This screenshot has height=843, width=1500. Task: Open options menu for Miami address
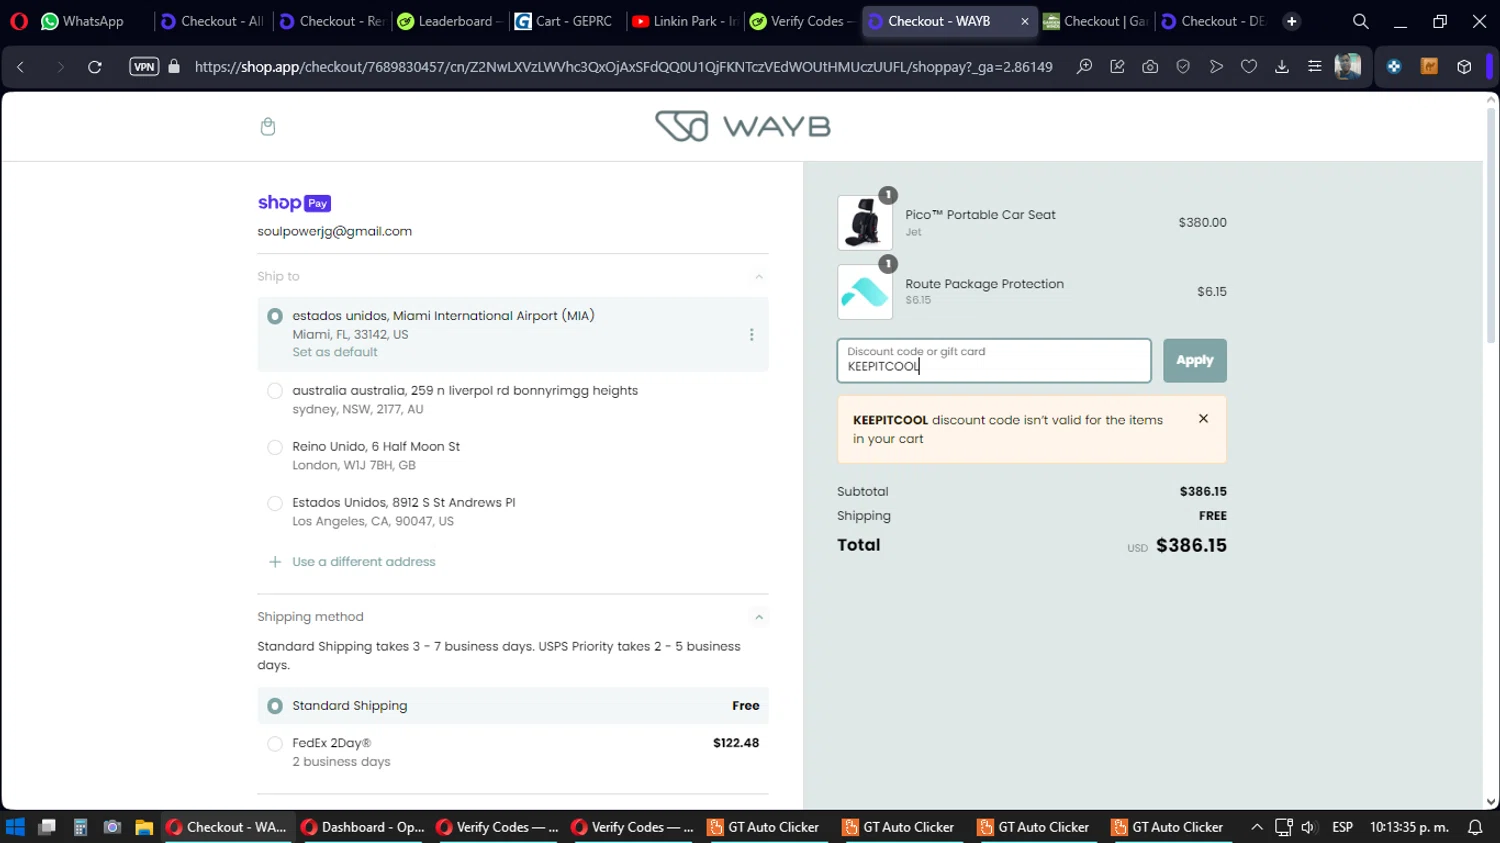[751, 335]
